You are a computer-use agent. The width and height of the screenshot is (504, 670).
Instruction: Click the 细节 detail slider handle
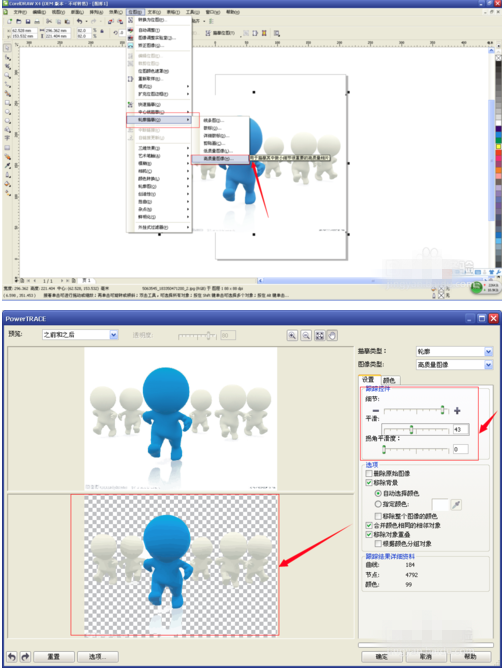[442, 410]
